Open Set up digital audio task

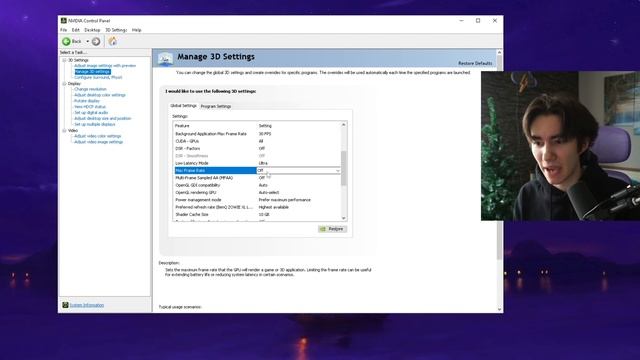91,112
